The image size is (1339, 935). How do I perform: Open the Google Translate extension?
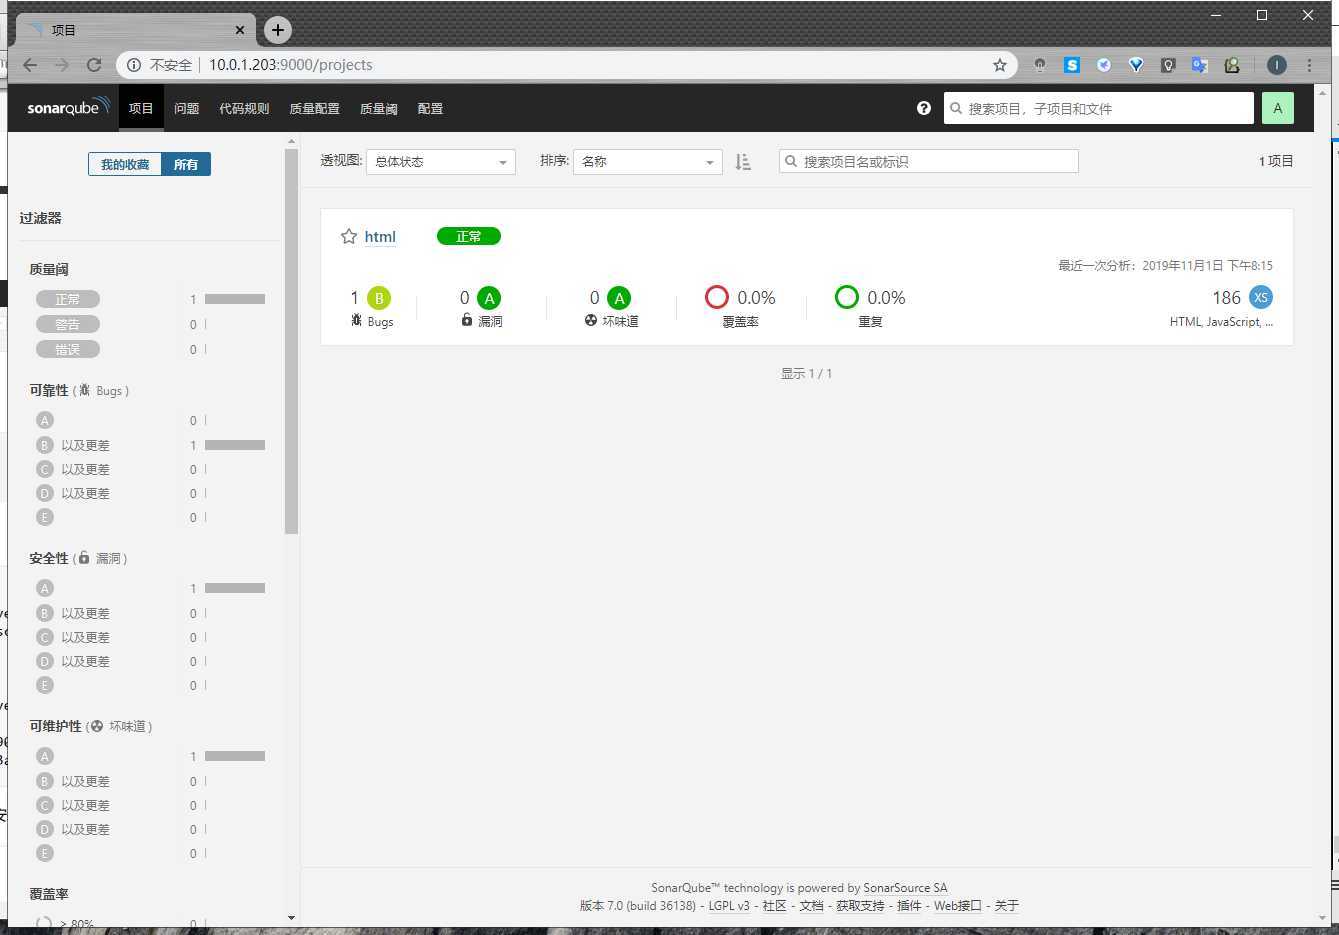click(1200, 65)
